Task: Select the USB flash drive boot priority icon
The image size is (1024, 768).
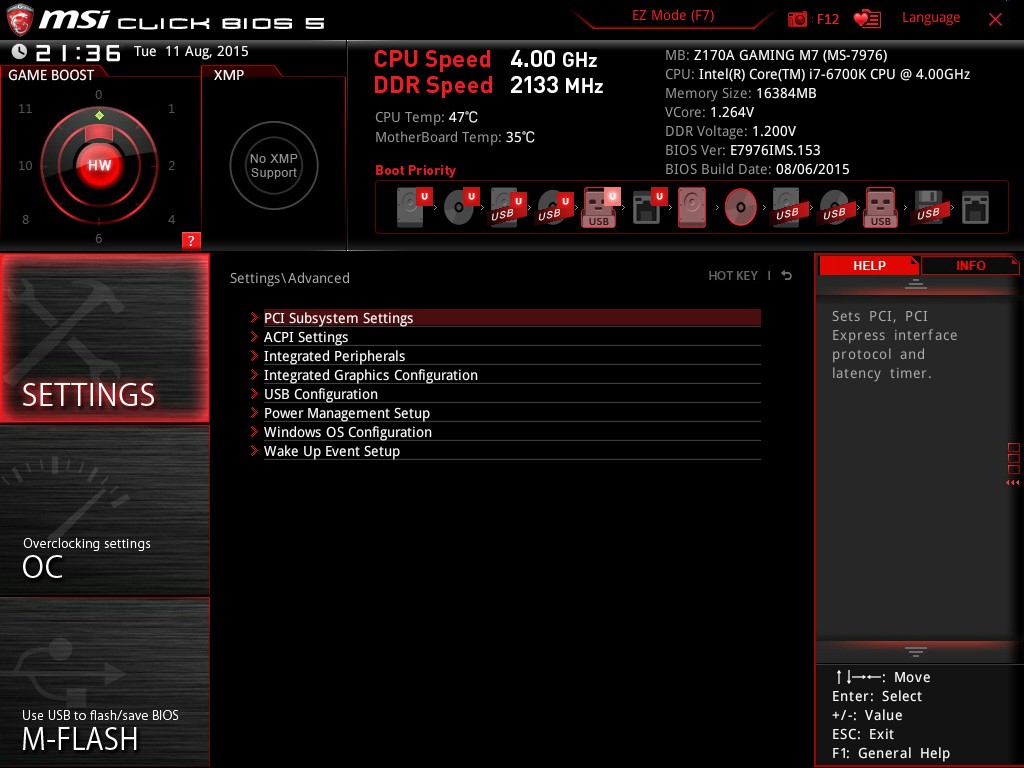Action: tap(600, 207)
